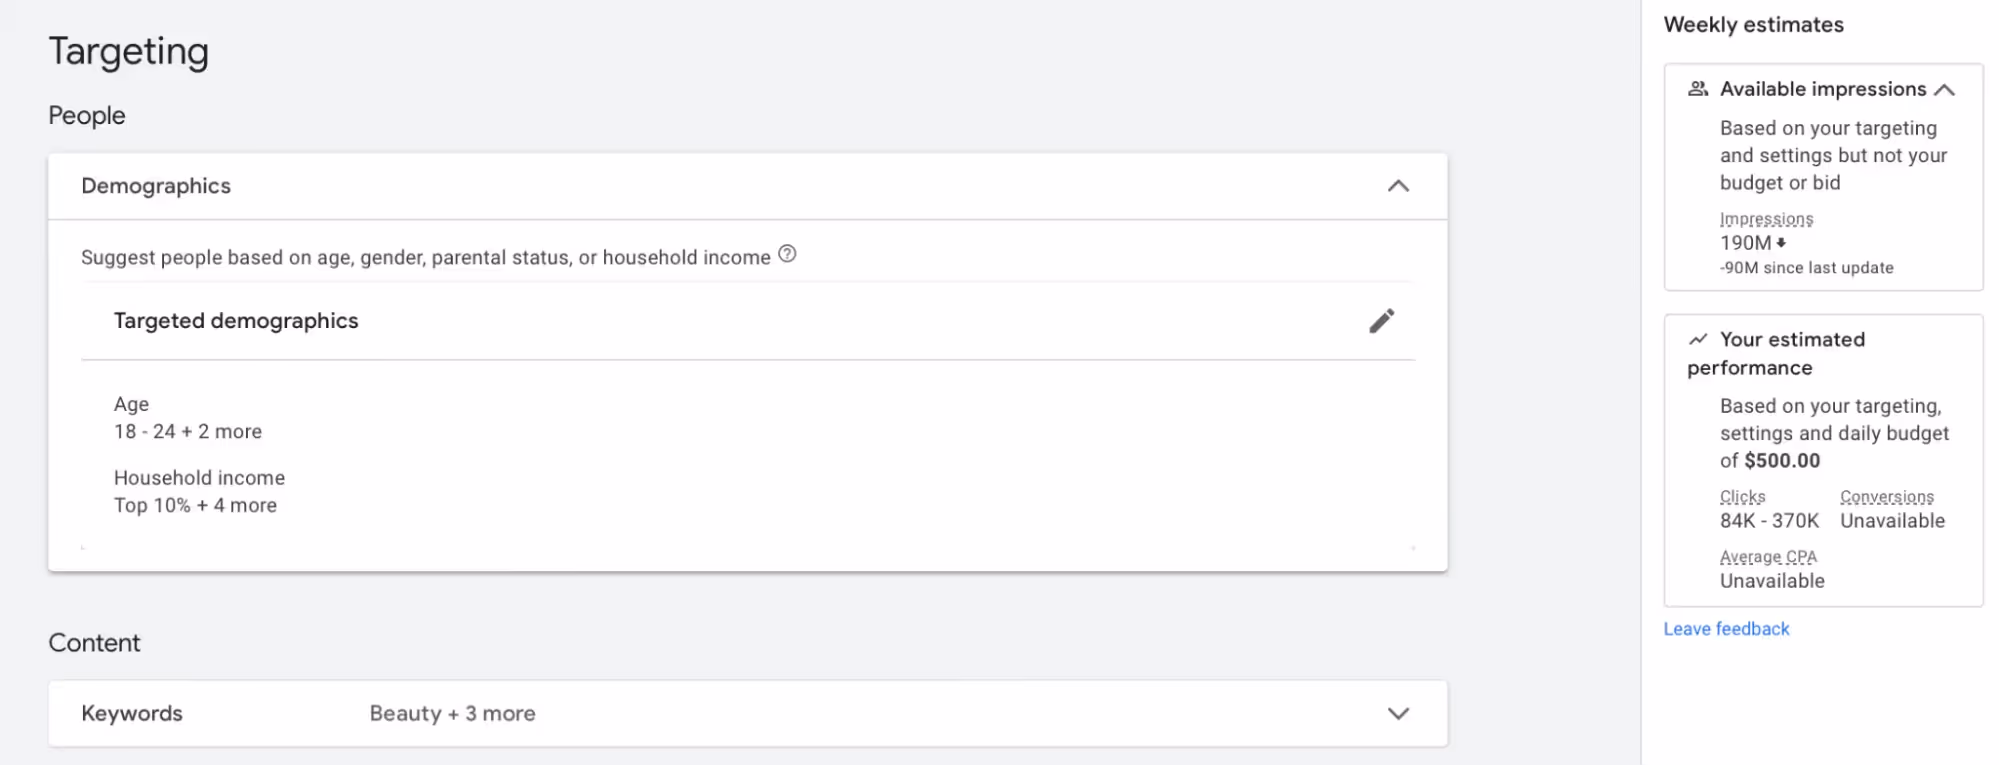
Task: Select the Targeting page title
Action: pyautogui.click(x=129, y=51)
